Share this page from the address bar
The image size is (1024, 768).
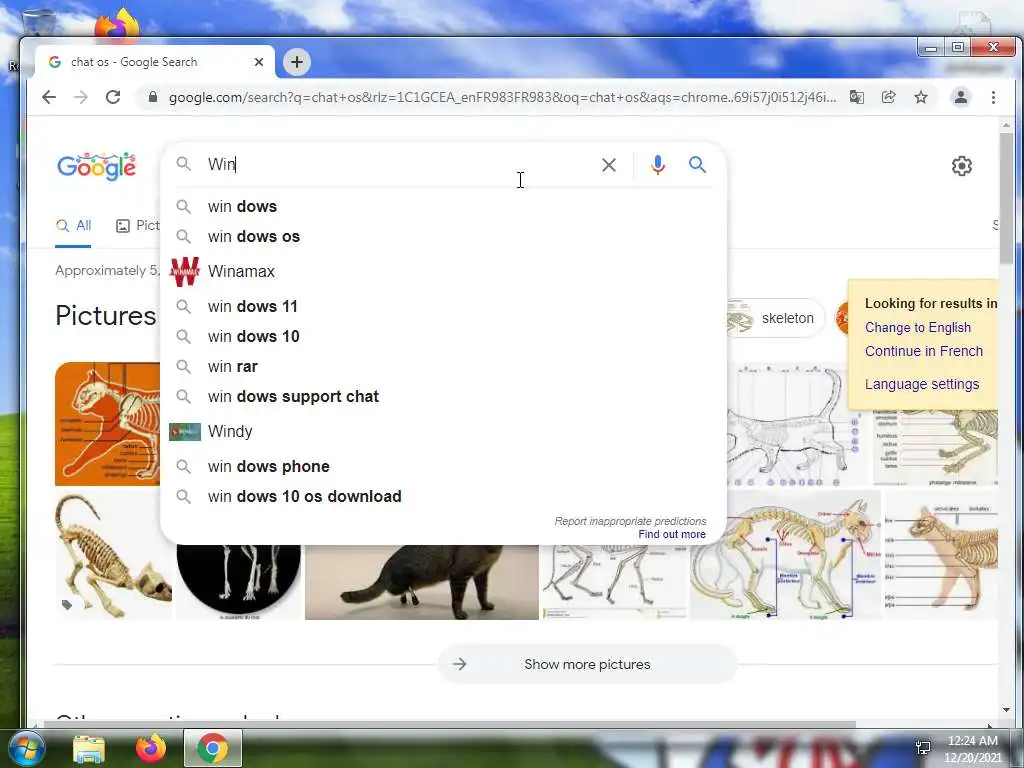coord(888,97)
